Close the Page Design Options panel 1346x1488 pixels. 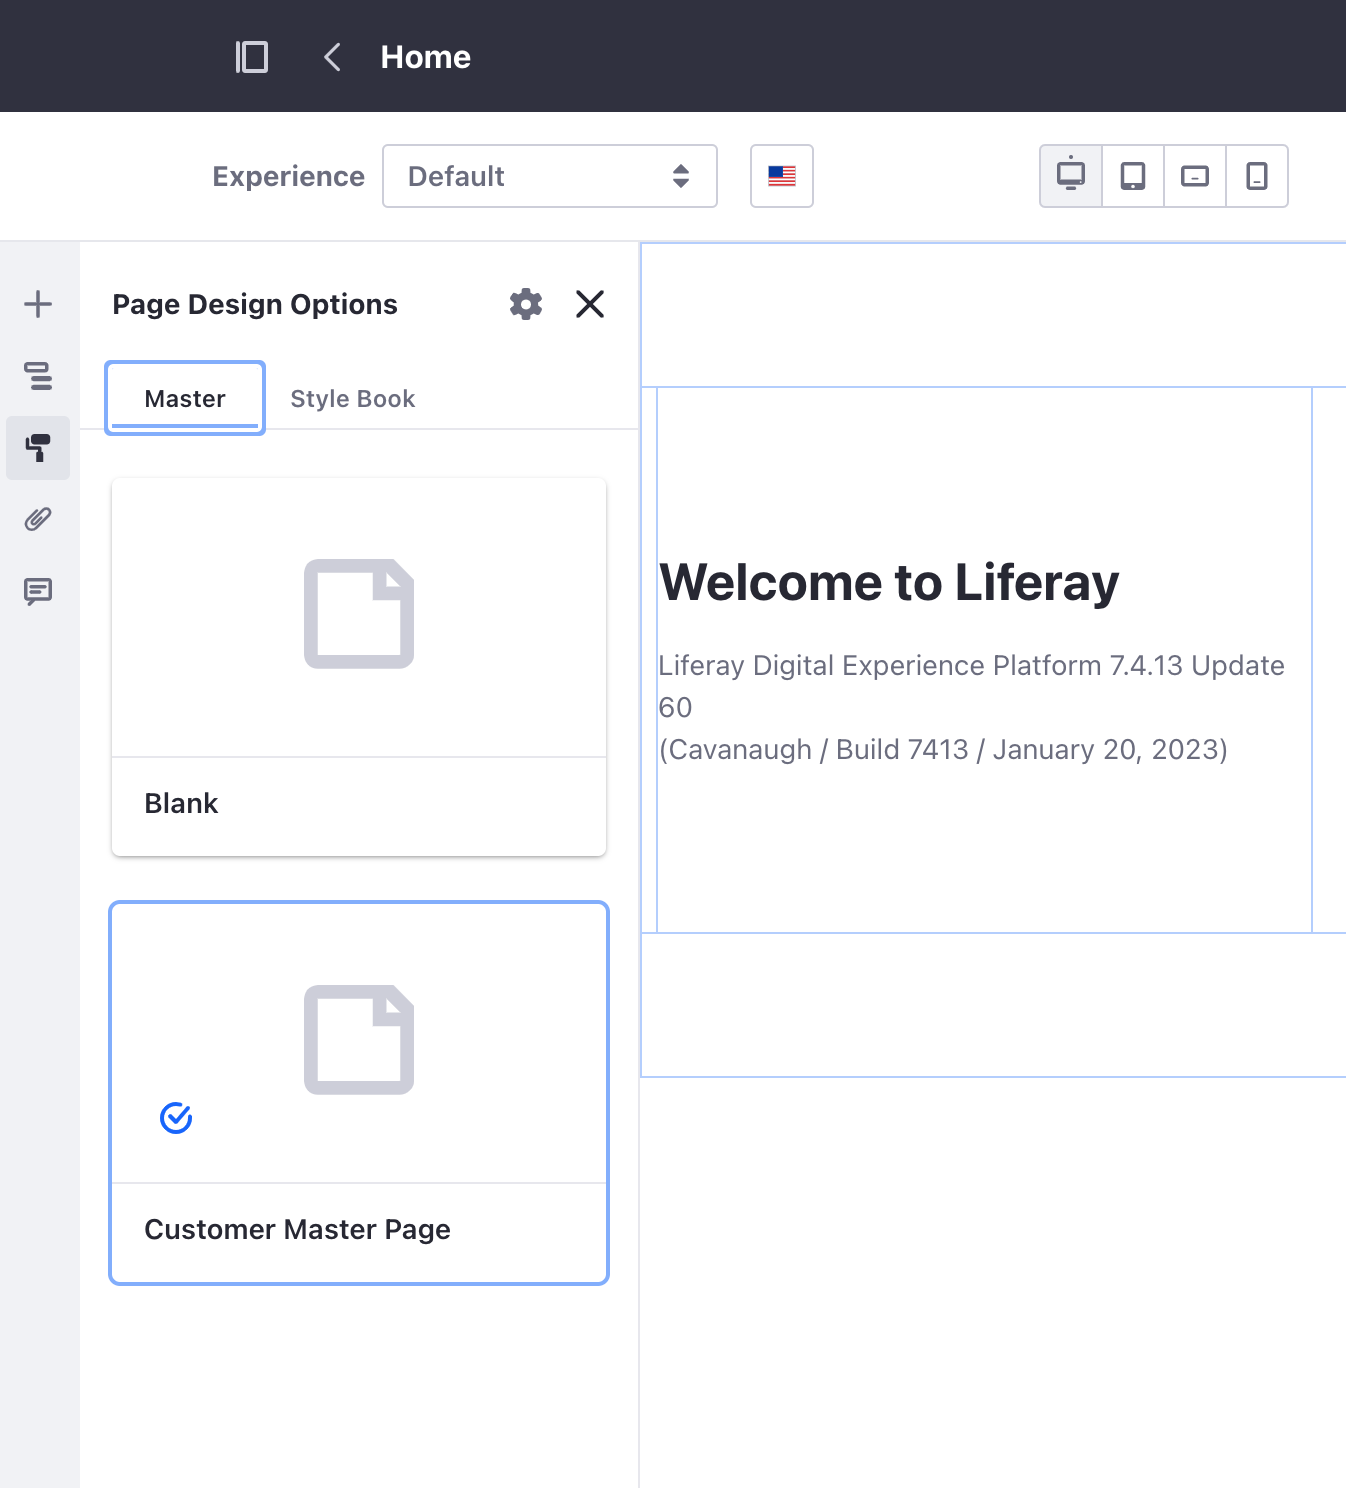590,304
